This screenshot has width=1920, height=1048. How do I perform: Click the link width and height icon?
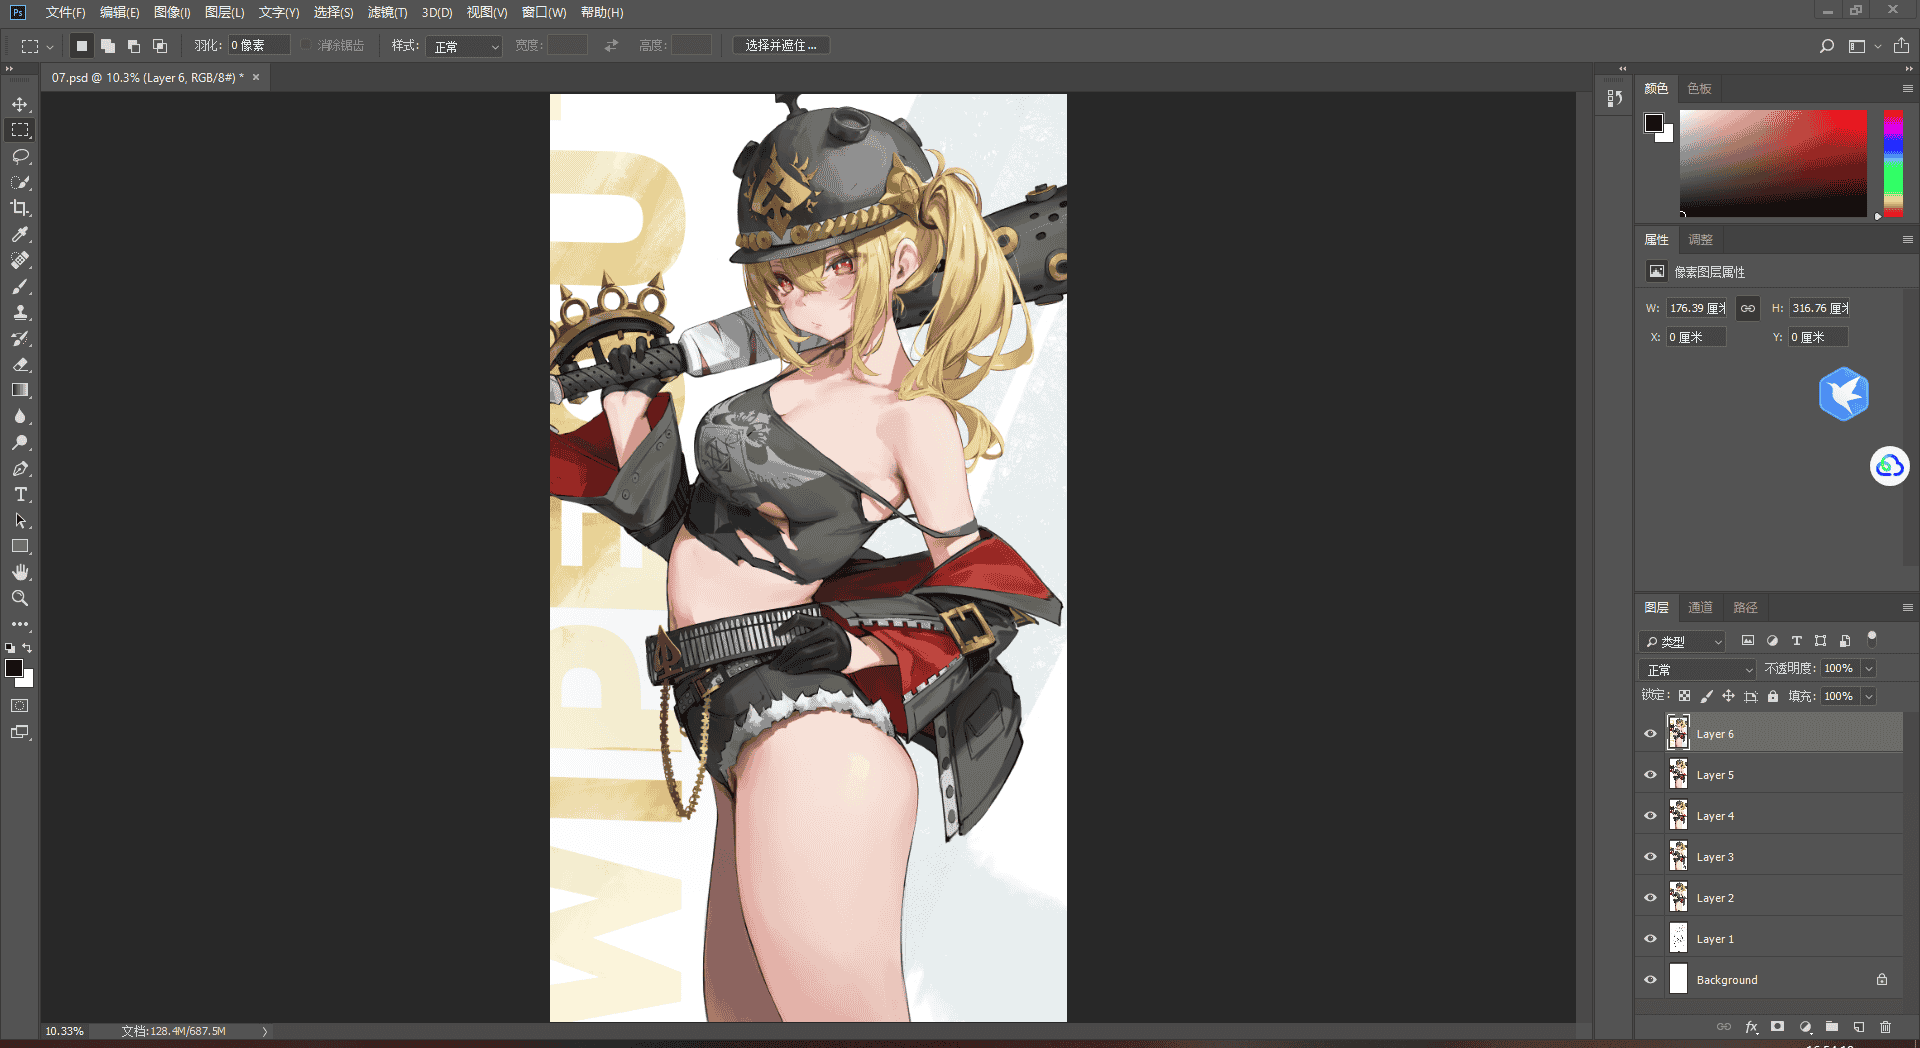(x=1747, y=308)
